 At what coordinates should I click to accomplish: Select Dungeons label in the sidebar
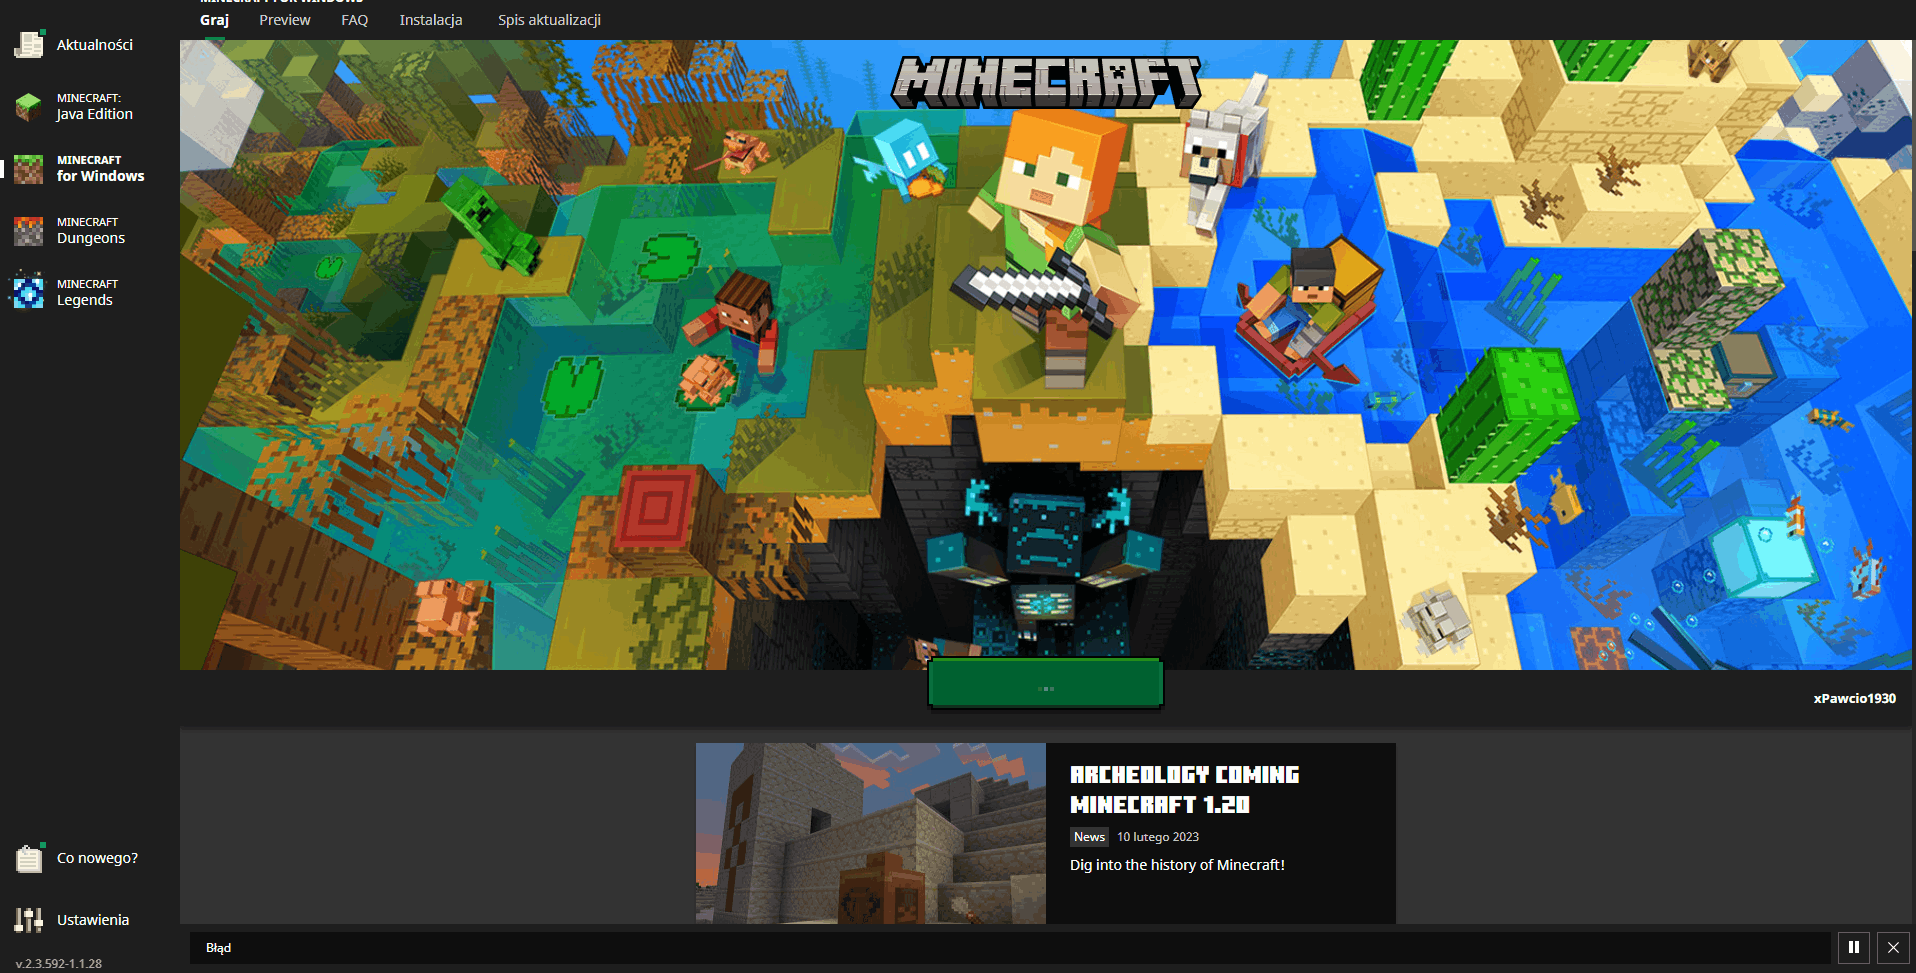pyautogui.click(x=91, y=231)
